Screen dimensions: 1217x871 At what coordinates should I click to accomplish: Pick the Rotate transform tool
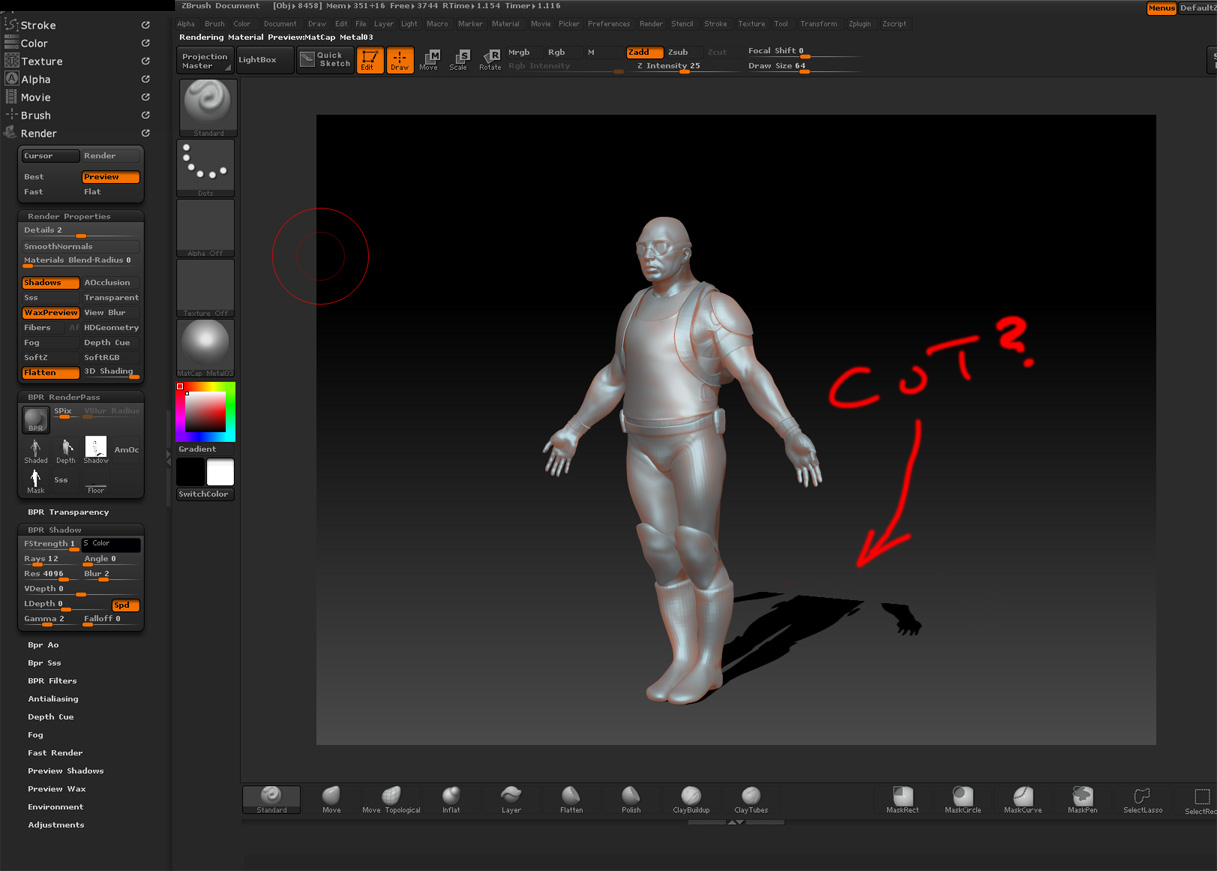490,60
